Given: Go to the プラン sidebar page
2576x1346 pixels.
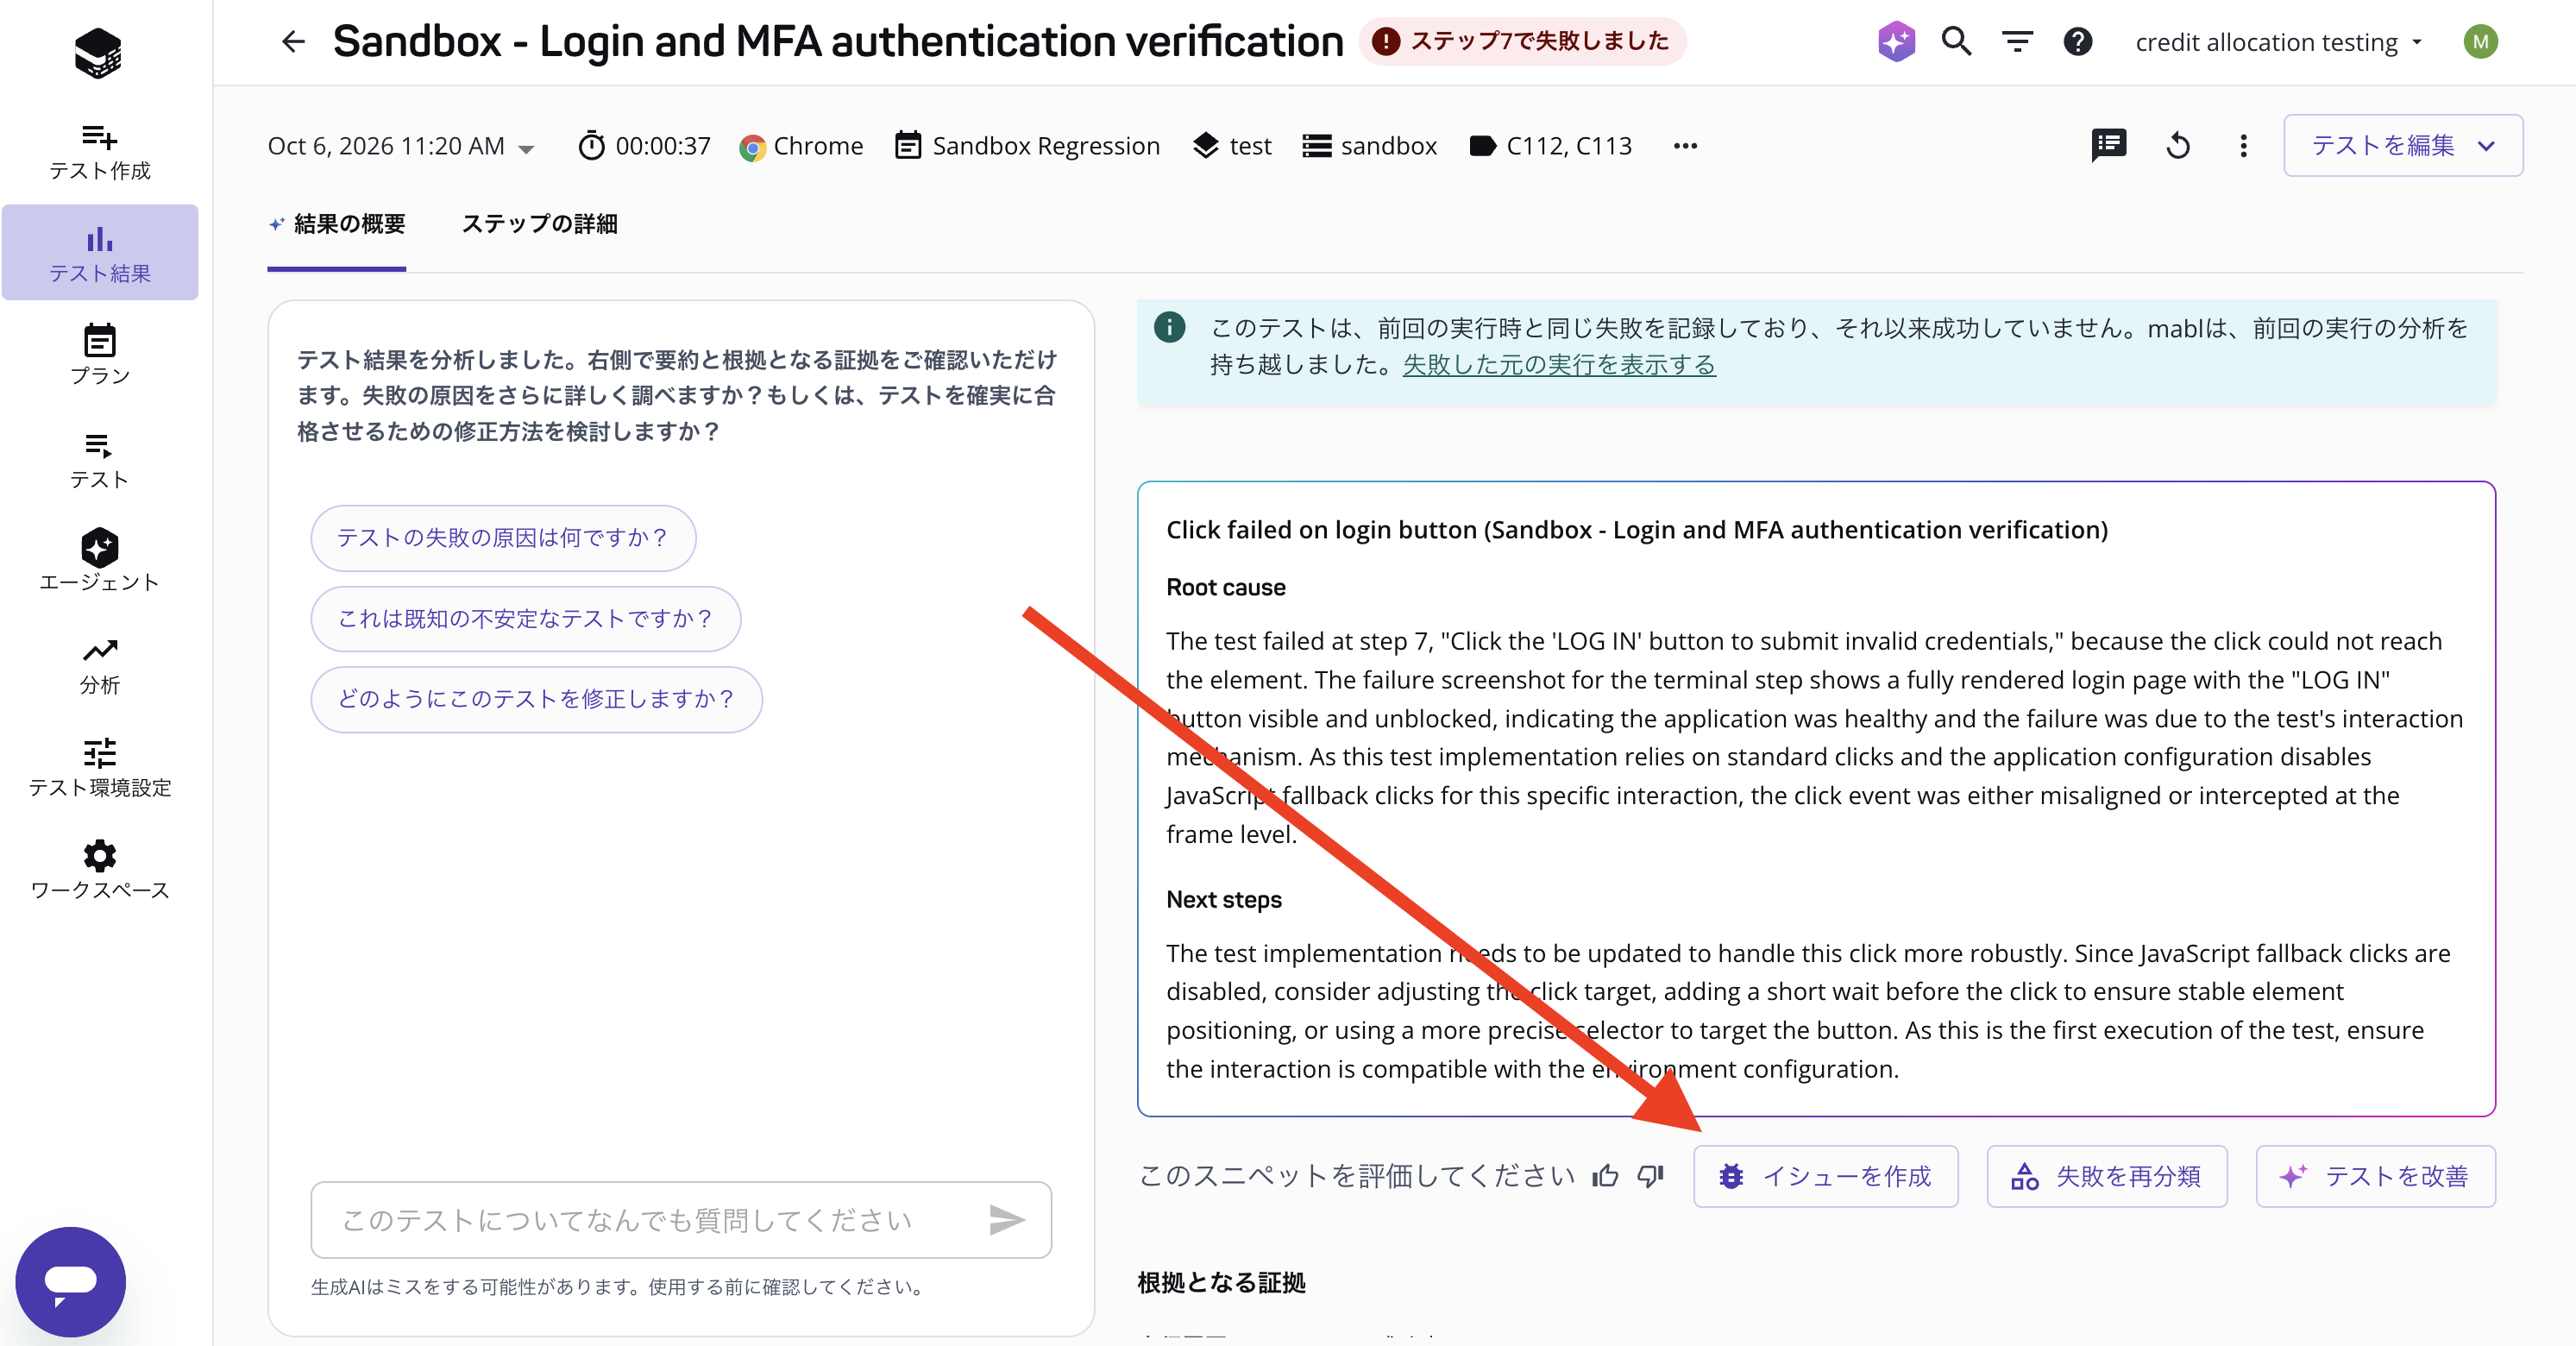Looking at the screenshot, I should [100, 355].
